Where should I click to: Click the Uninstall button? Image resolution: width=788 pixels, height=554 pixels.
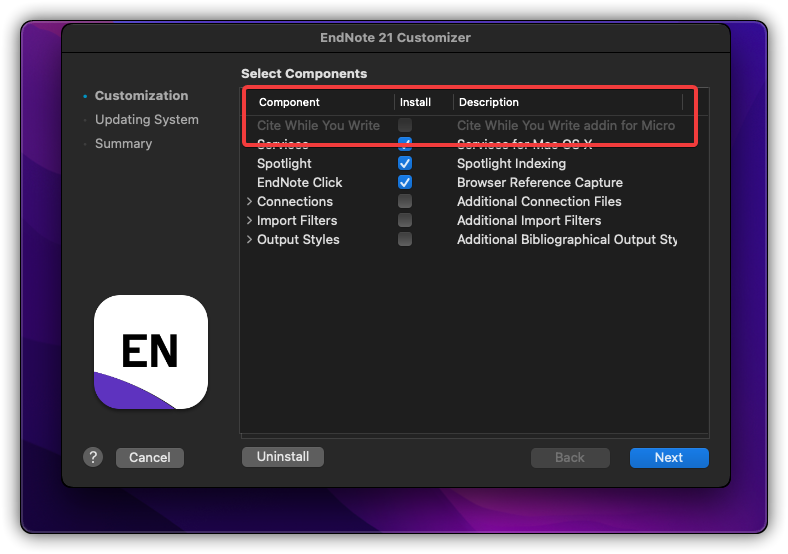283,456
